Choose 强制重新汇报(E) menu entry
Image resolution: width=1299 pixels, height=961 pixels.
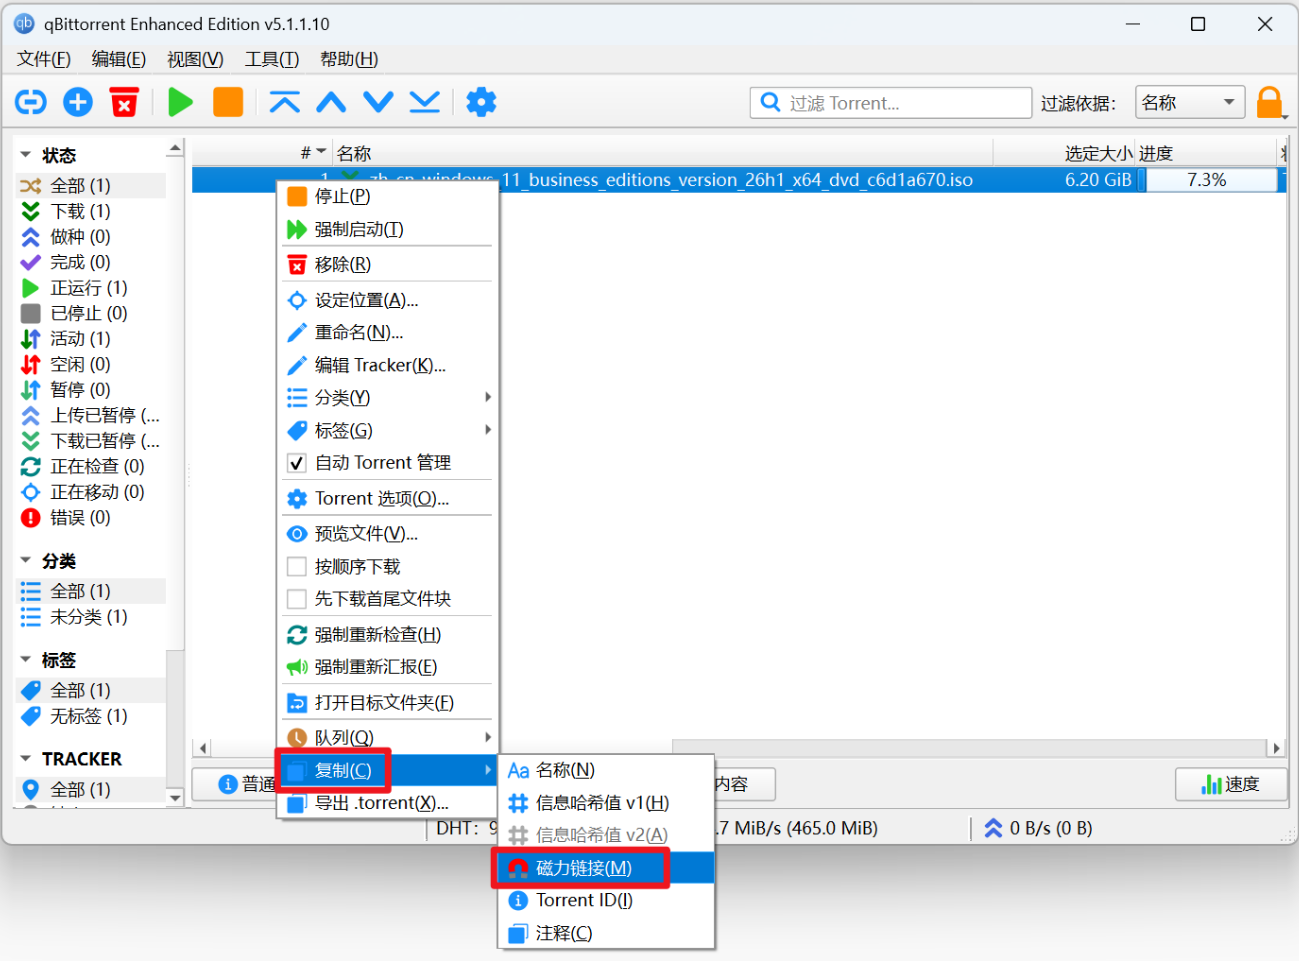click(388, 667)
